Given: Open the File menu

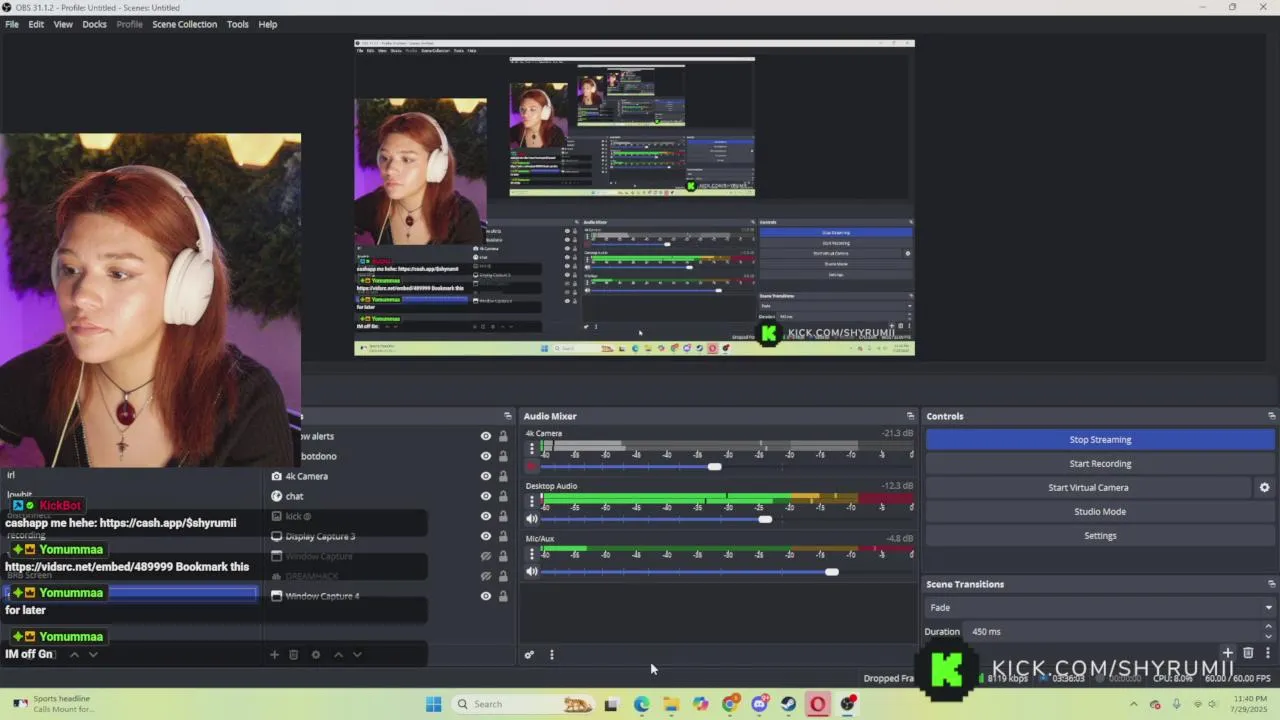Looking at the screenshot, I should [12, 24].
